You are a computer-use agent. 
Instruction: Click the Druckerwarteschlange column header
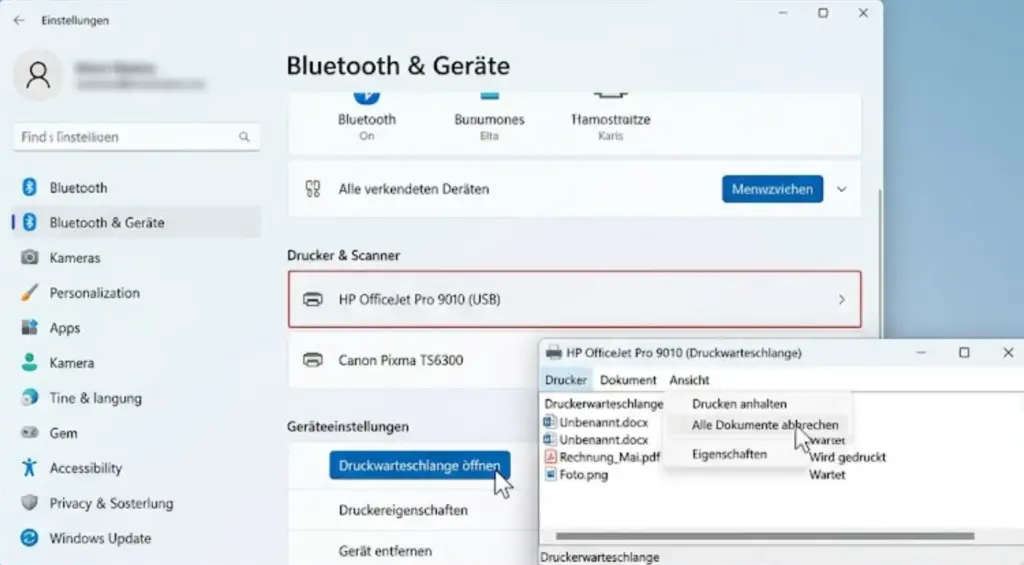603,404
